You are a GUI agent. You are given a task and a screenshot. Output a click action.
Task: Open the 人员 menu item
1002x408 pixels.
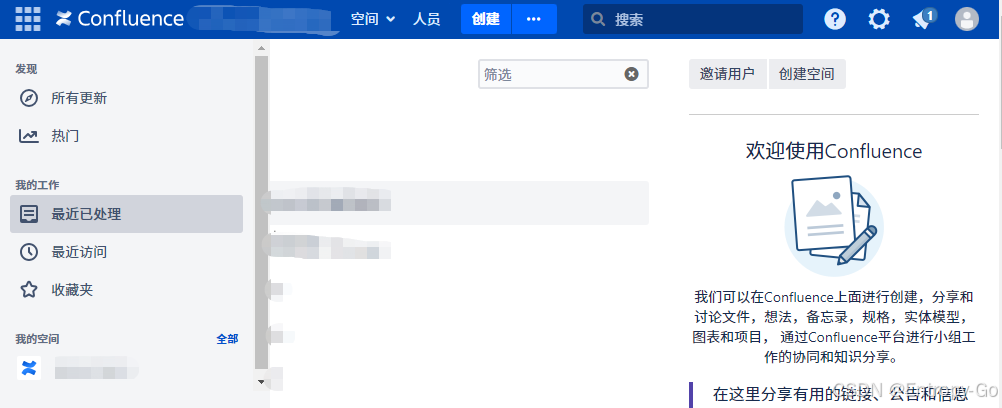point(426,19)
